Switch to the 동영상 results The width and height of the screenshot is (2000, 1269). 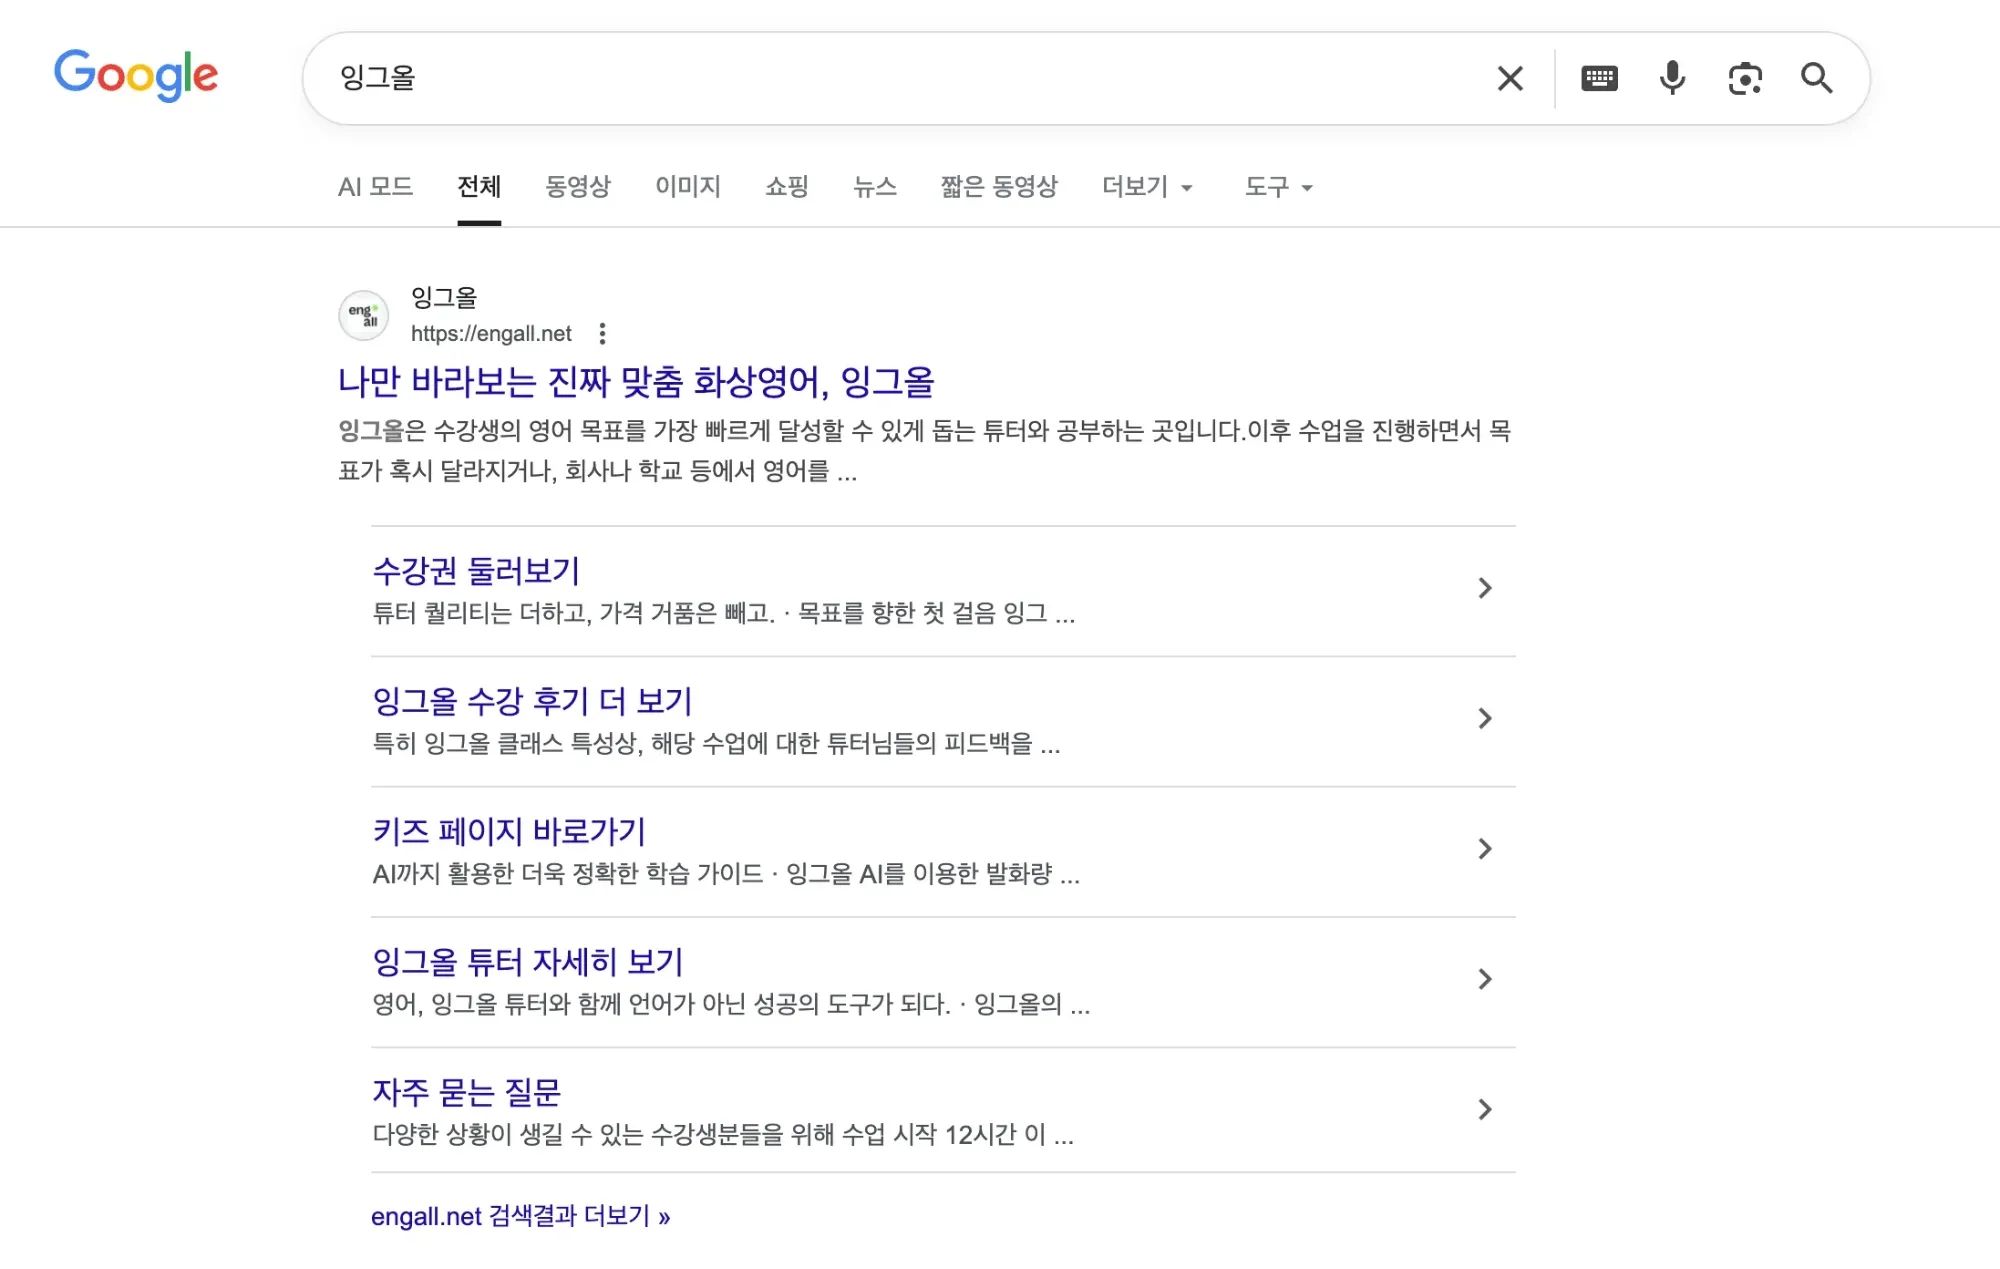point(577,187)
